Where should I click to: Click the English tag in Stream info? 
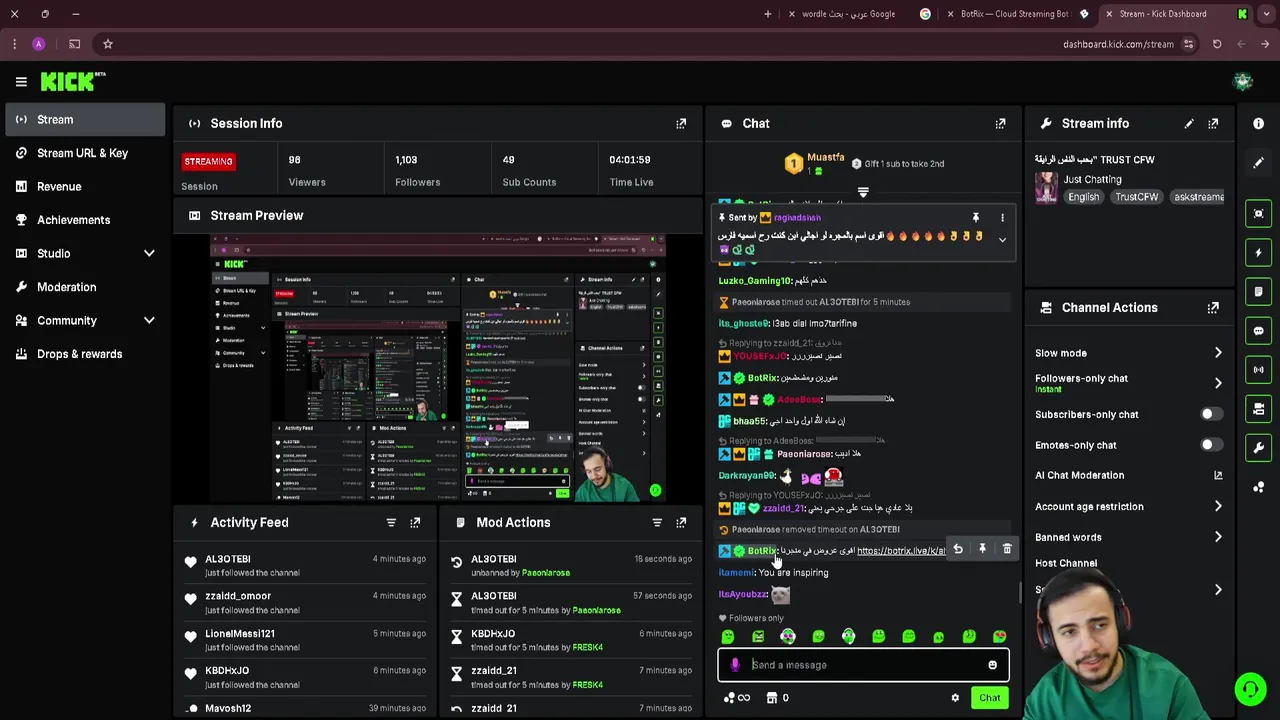pyautogui.click(x=1084, y=197)
